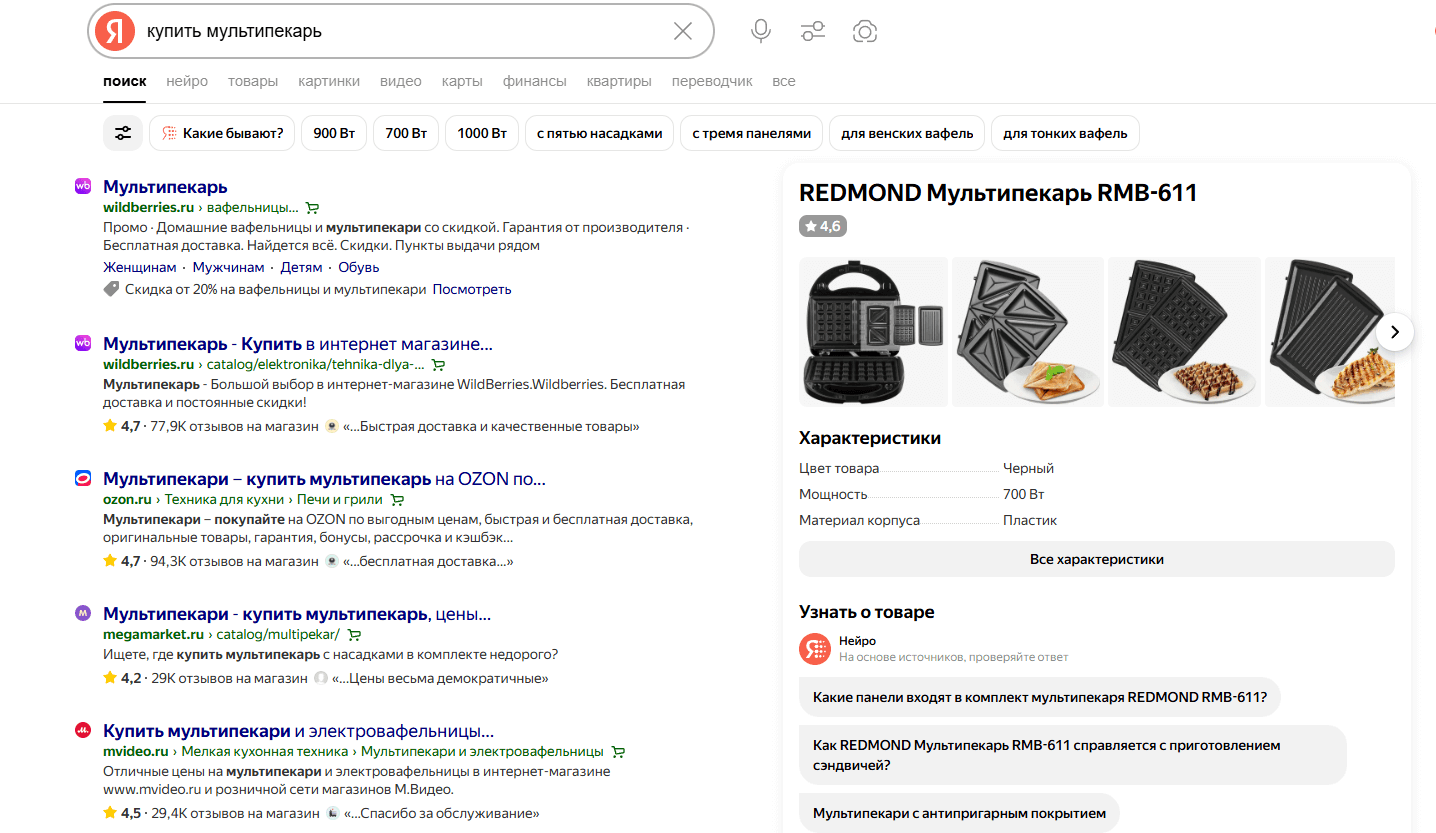
Task: Click the shopping cart icon on first wildberries result
Action: pos(312,208)
